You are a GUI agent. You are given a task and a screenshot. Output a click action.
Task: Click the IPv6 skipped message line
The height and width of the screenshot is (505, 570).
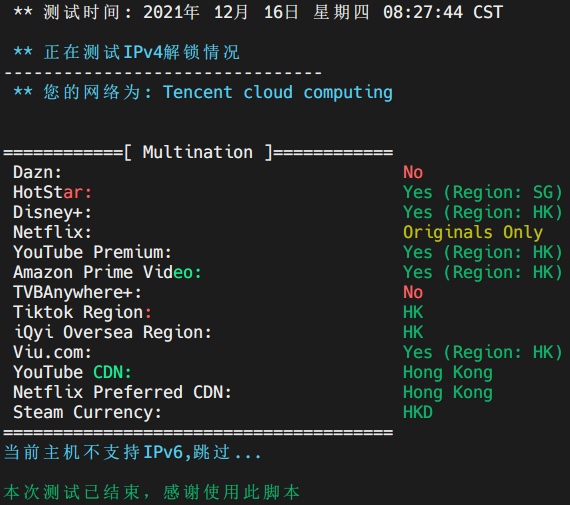coord(132,453)
